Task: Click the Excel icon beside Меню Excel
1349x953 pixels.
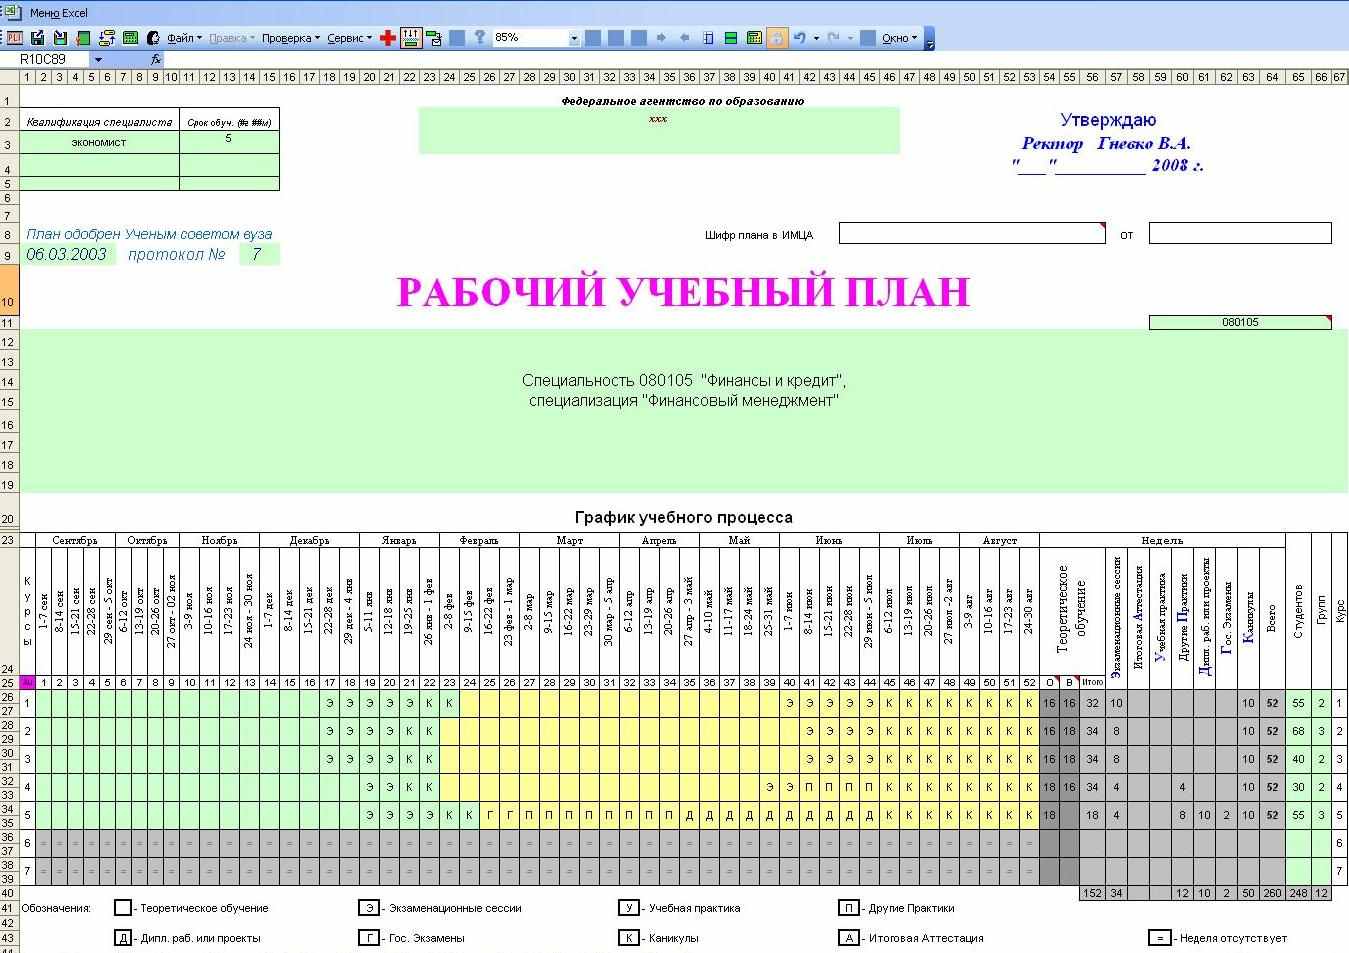Action: click(13, 11)
